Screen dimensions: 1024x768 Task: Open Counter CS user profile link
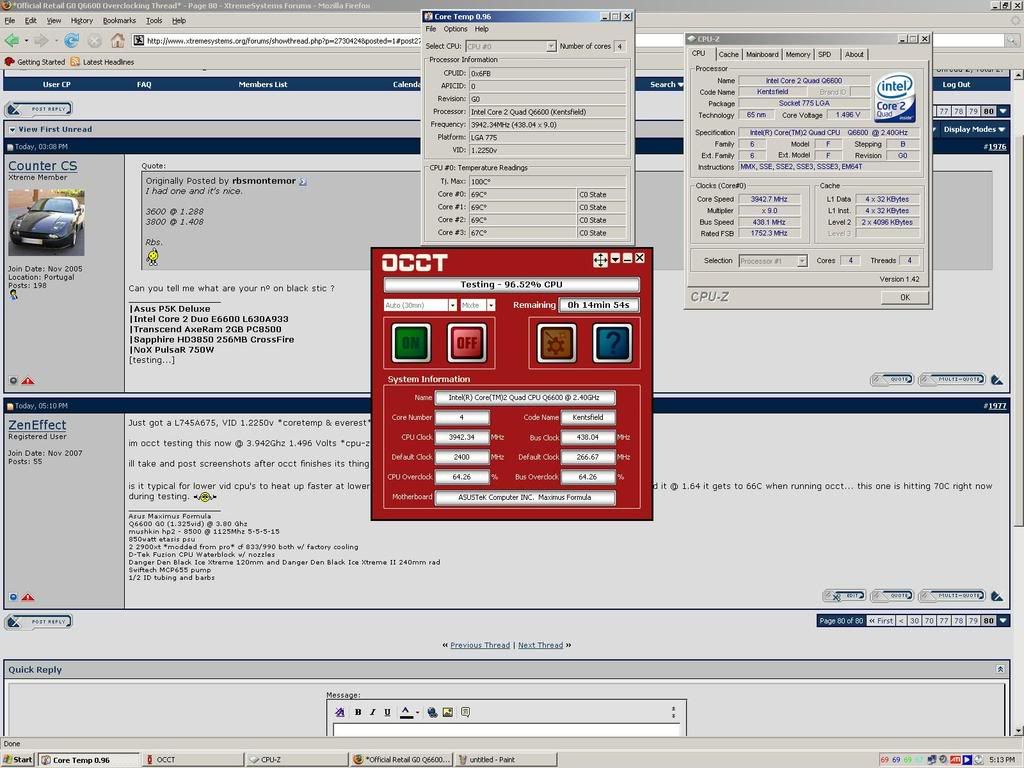tap(42, 166)
